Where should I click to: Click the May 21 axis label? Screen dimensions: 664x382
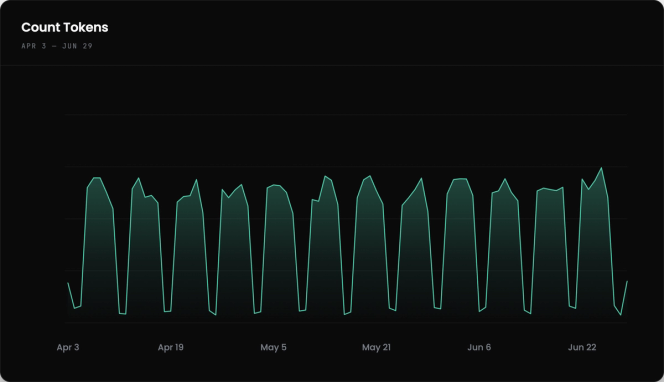tap(376, 347)
